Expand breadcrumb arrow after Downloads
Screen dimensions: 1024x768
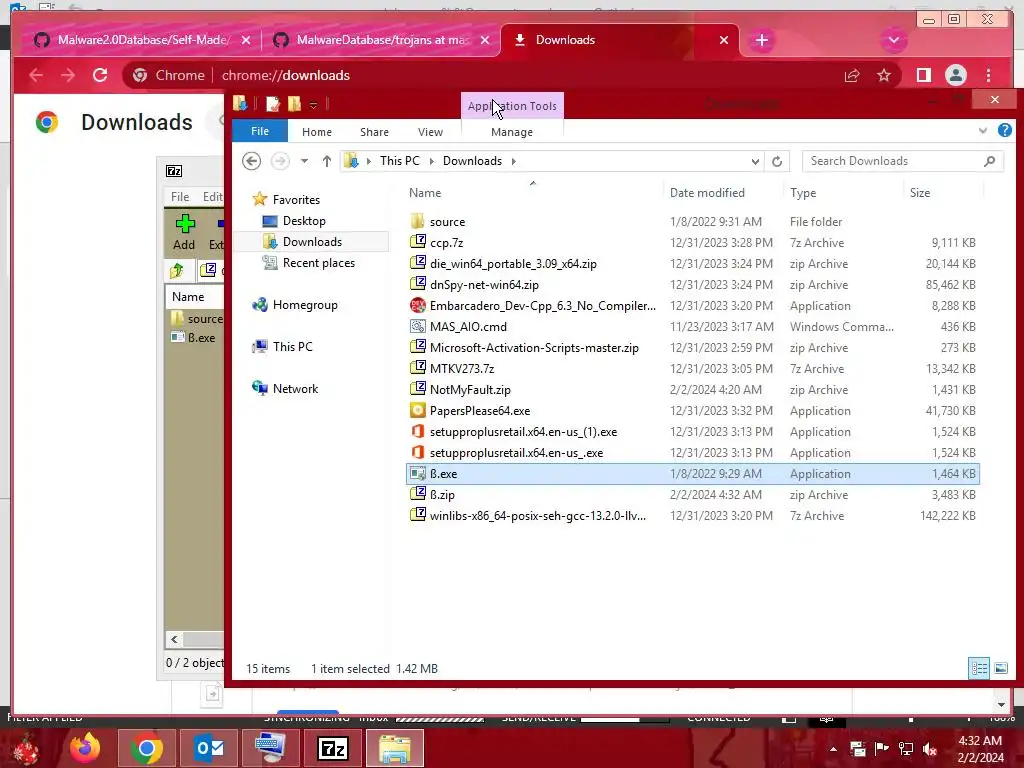tap(514, 161)
